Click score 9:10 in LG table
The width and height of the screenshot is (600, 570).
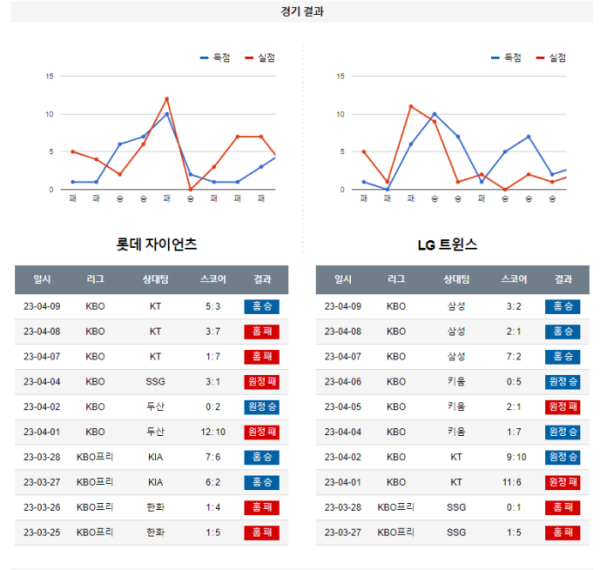tap(516, 457)
